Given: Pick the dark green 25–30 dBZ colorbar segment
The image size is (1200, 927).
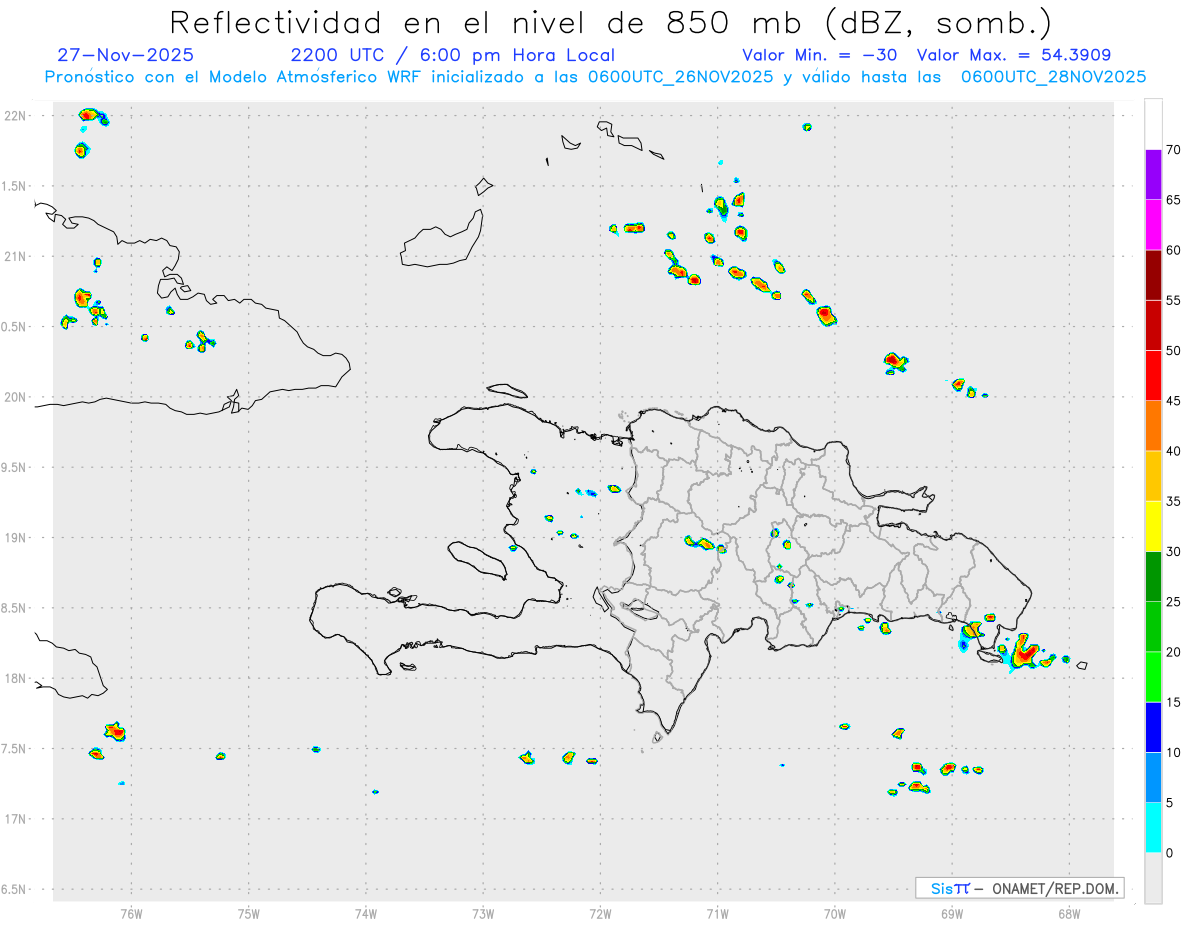Looking at the screenshot, I should pyautogui.click(x=1153, y=577).
